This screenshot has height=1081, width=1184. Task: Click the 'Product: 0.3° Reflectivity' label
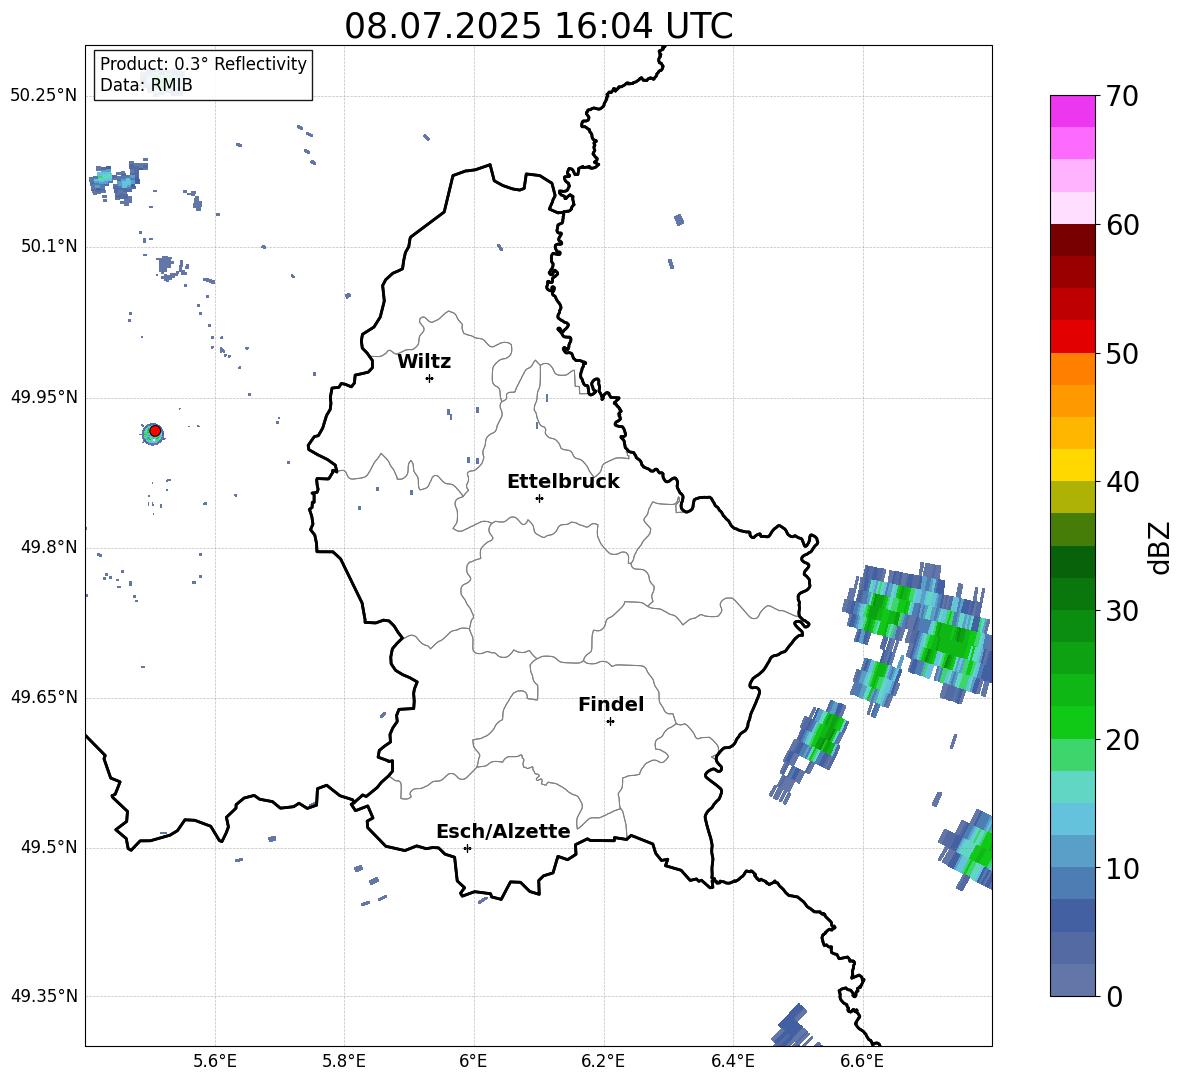[x=203, y=63]
